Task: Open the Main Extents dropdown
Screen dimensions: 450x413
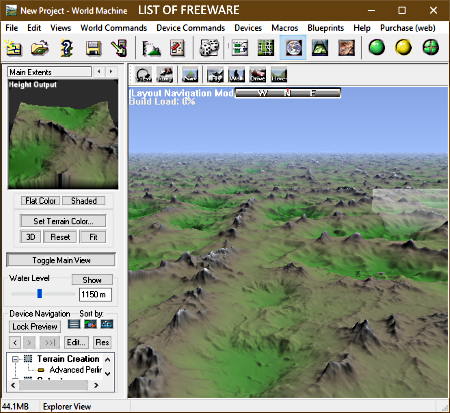Action: click(49, 72)
